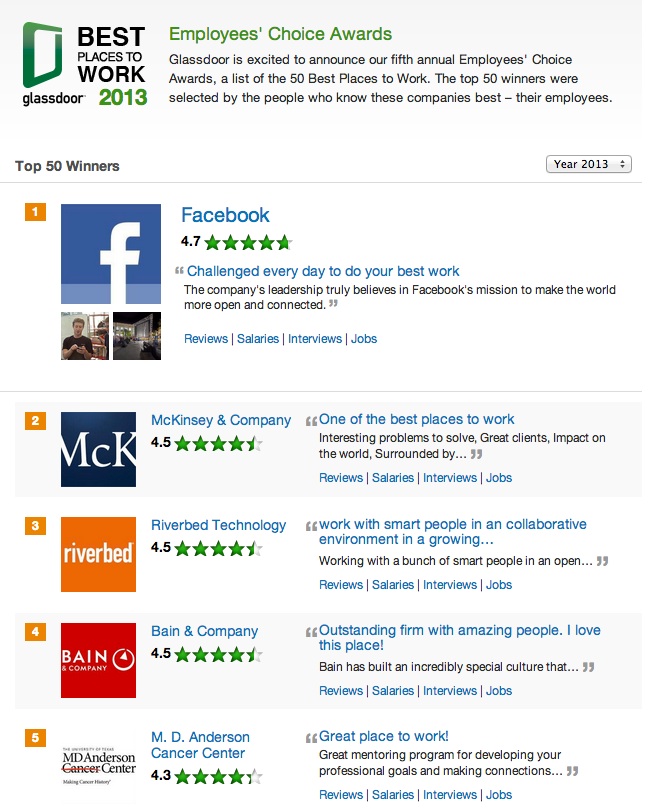The height and width of the screenshot is (810, 658).
Task: Click Facebook photo thumbnail of man
Action: [84, 336]
